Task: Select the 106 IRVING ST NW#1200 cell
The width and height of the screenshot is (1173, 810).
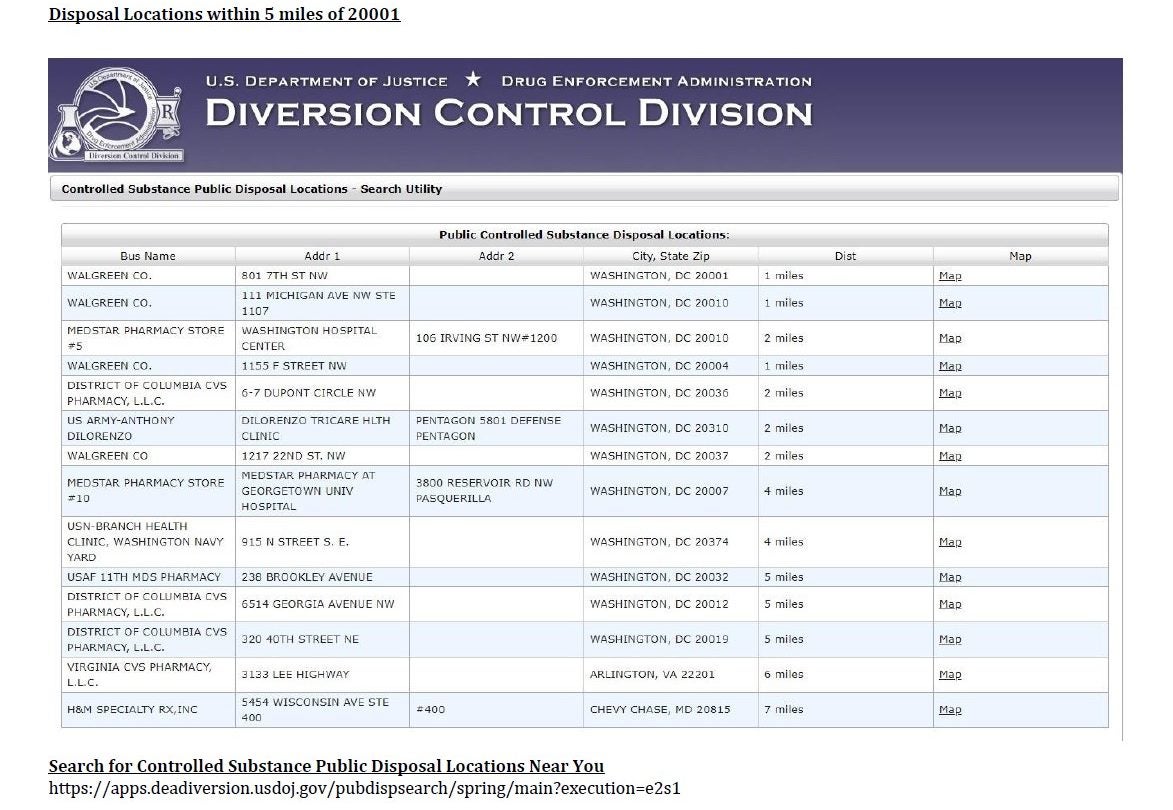Action: coord(497,338)
